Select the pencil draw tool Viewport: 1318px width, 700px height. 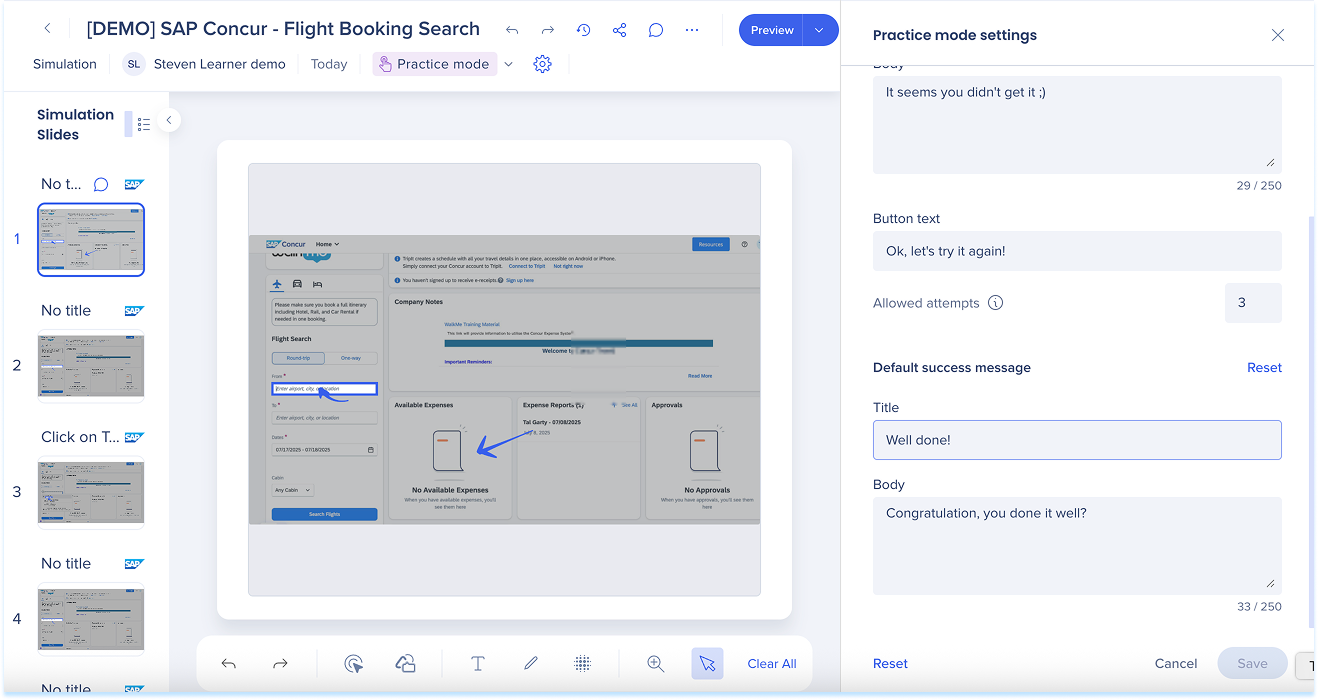531,663
